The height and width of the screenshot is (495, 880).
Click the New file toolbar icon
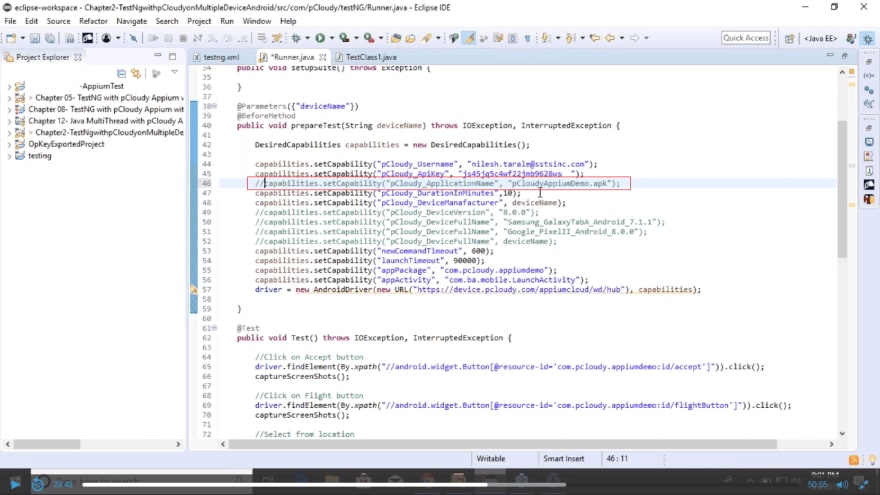tap(11, 38)
